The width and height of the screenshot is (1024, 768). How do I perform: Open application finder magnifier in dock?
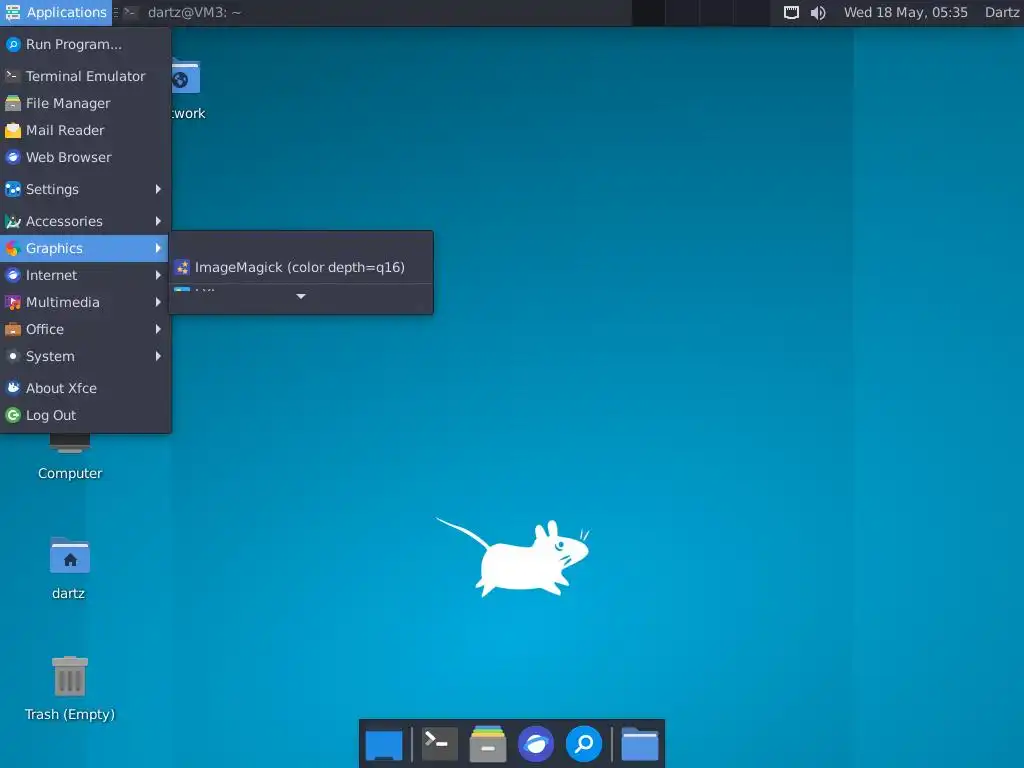pos(584,744)
